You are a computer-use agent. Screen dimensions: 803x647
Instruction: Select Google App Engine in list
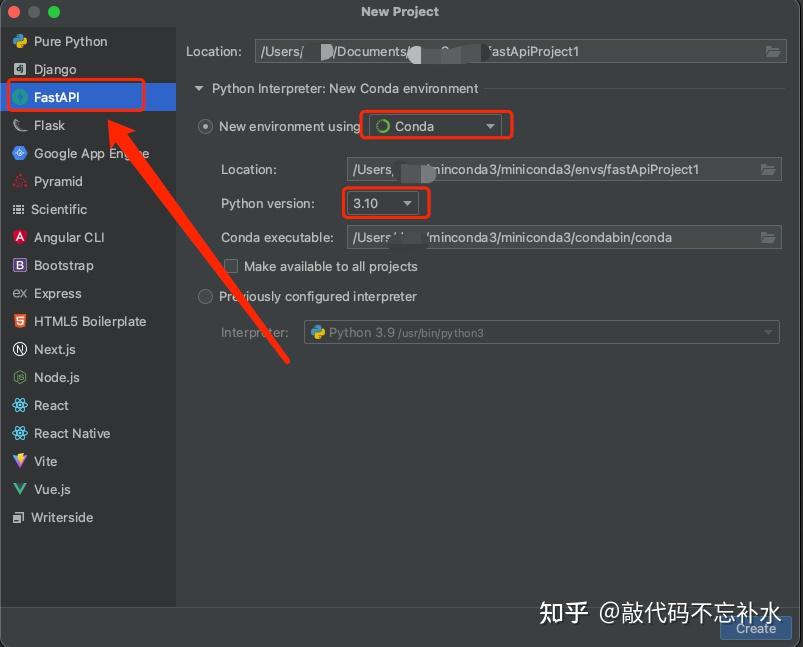coord(88,153)
